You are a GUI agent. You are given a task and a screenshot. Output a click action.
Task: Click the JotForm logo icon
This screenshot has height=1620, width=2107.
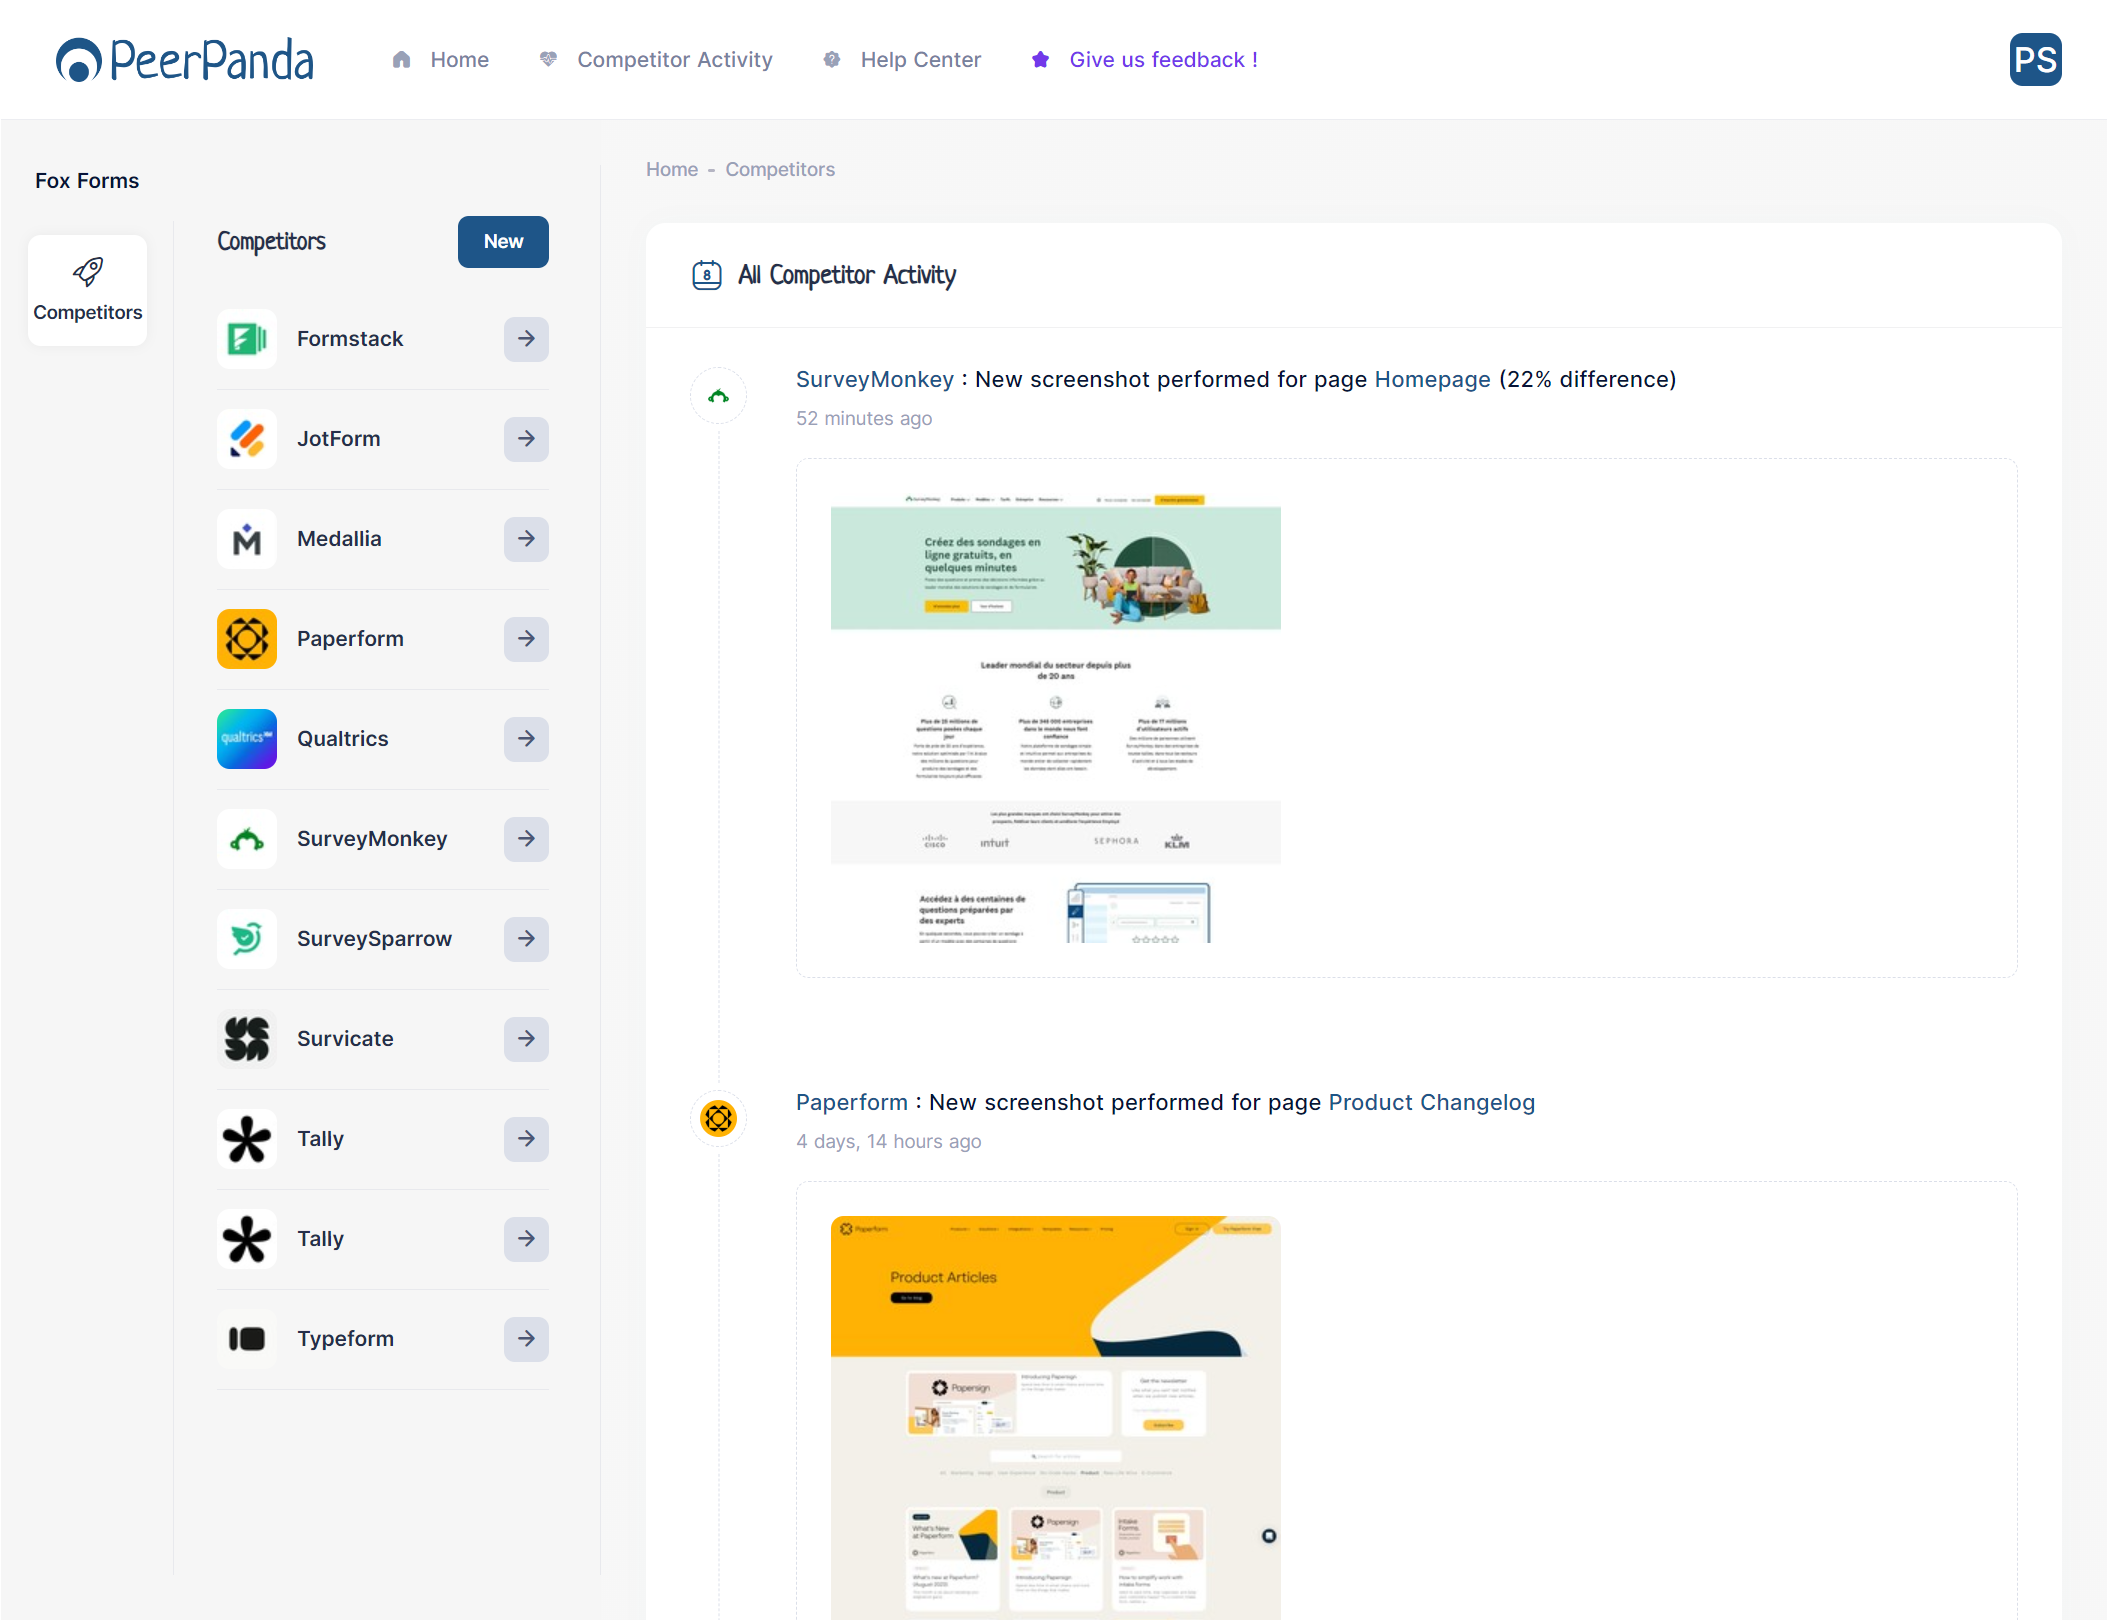247,439
